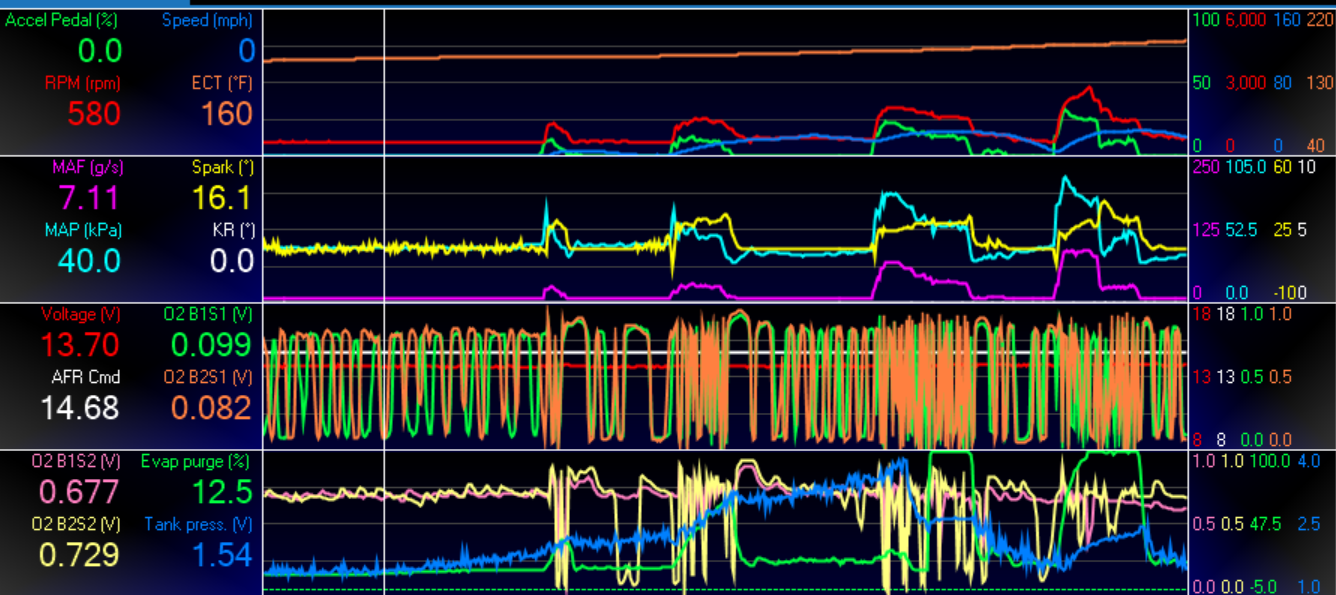The width and height of the screenshot is (1336, 595).
Task: Select the Voltage reading 13.70
Action: tap(79, 345)
